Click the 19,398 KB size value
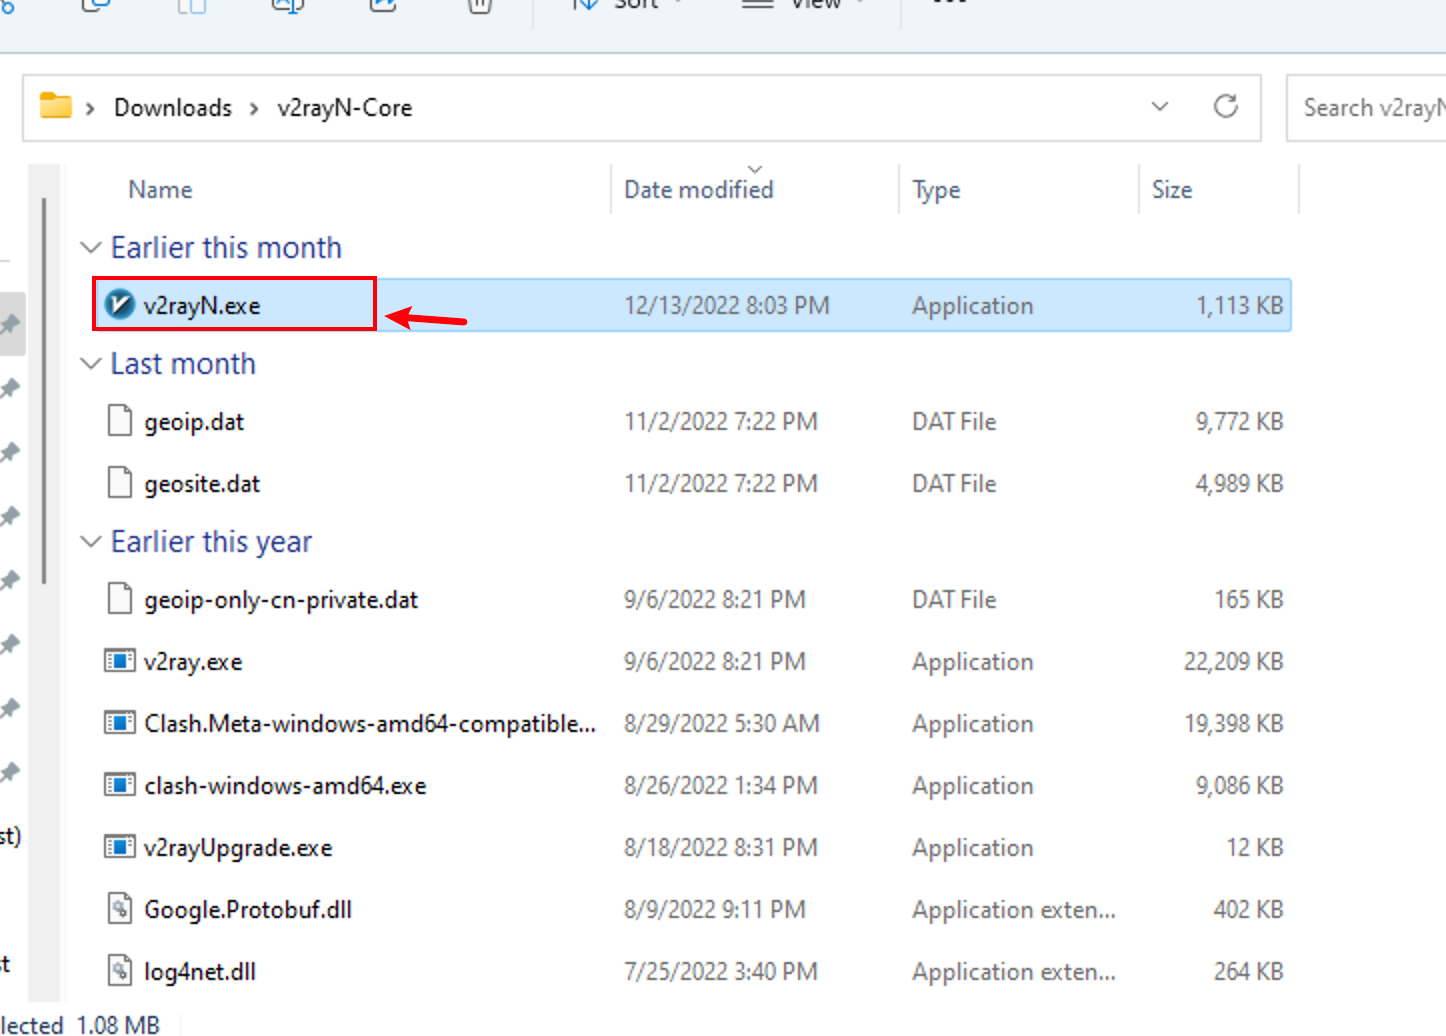1446x1036 pixels. [1234, 723]
